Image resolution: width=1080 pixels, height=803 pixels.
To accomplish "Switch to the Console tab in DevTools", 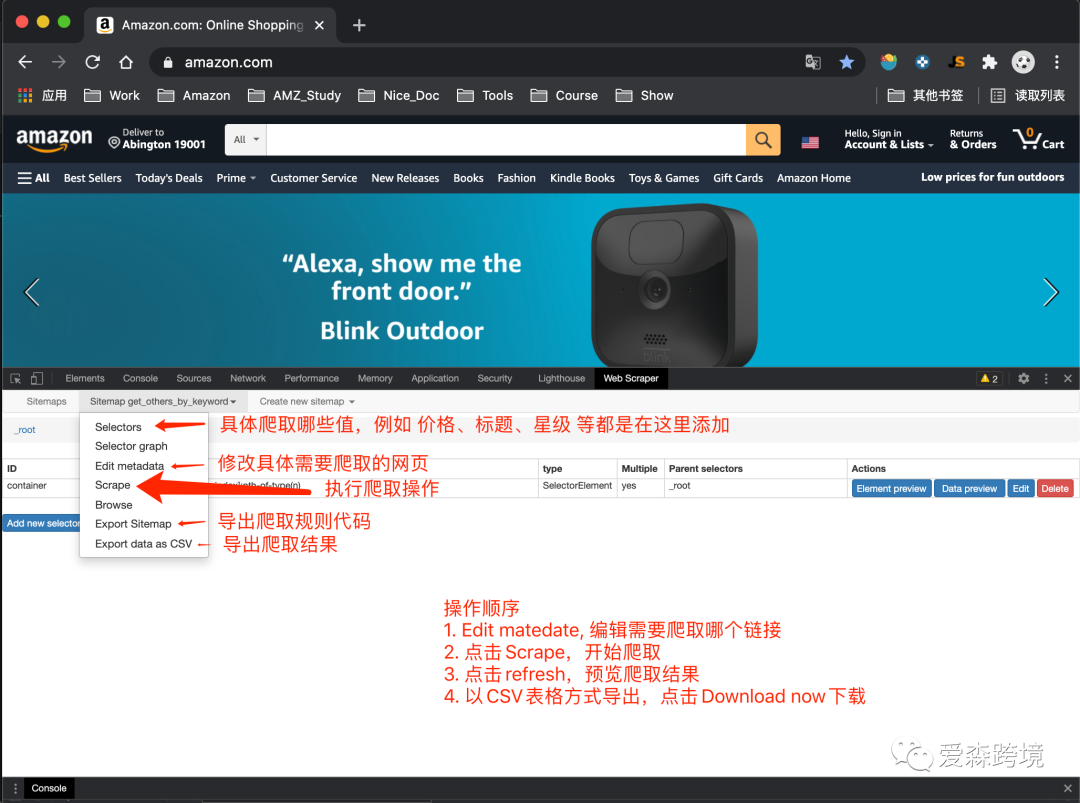I will coord(140,378).
